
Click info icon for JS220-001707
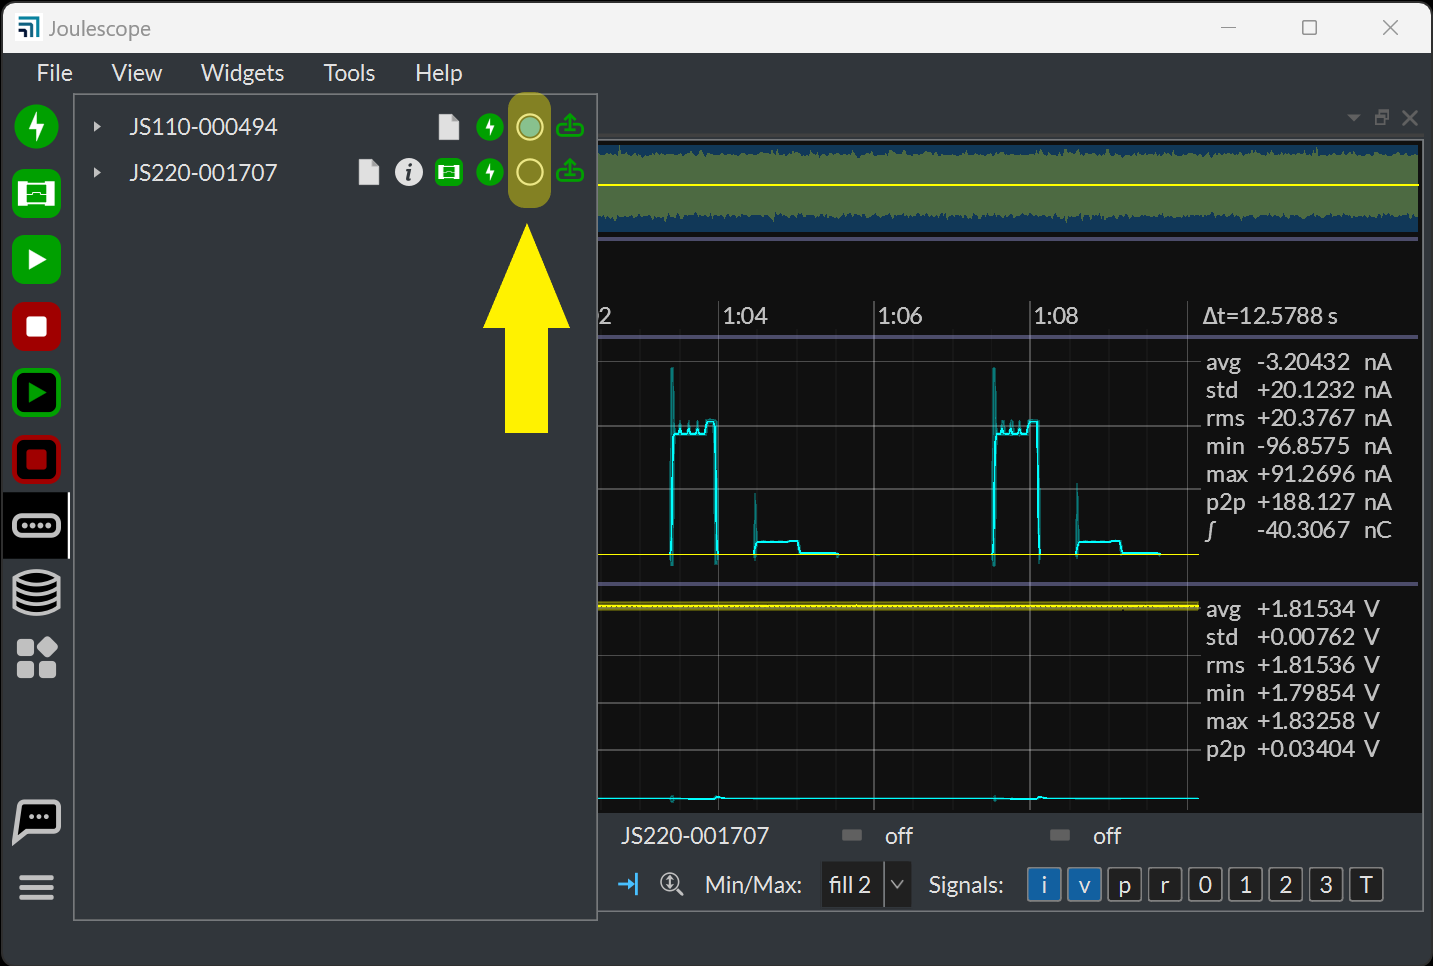point(408,172)
